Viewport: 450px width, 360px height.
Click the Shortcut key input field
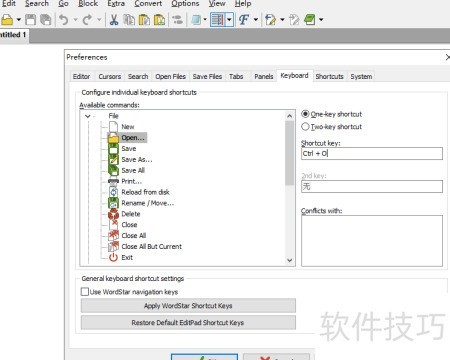[372, 154]
